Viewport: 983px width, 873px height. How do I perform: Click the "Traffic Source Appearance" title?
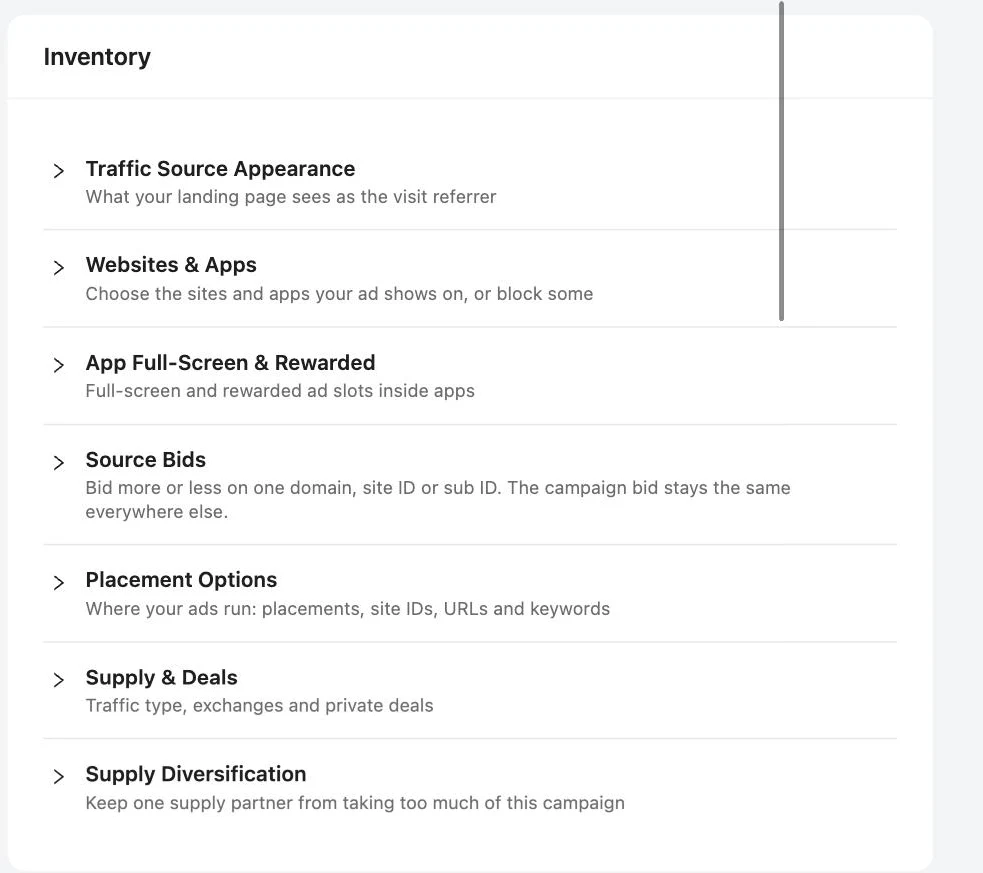(x=220, y=169)
